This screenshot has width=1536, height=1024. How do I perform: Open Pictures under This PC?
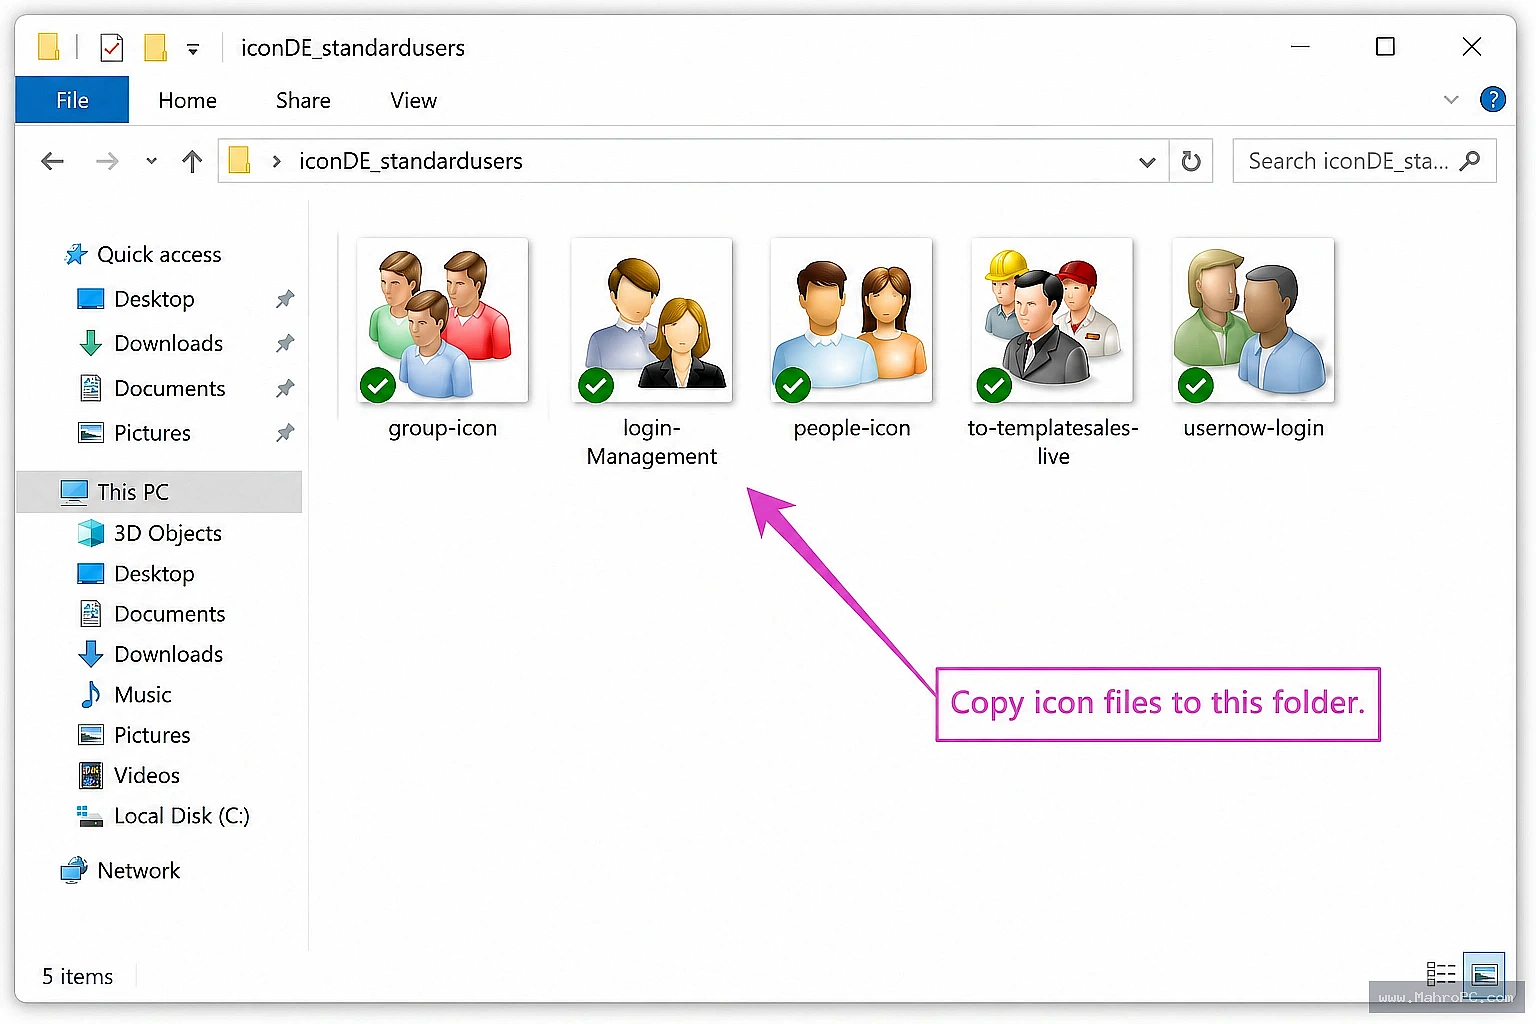tap(152, 735)
